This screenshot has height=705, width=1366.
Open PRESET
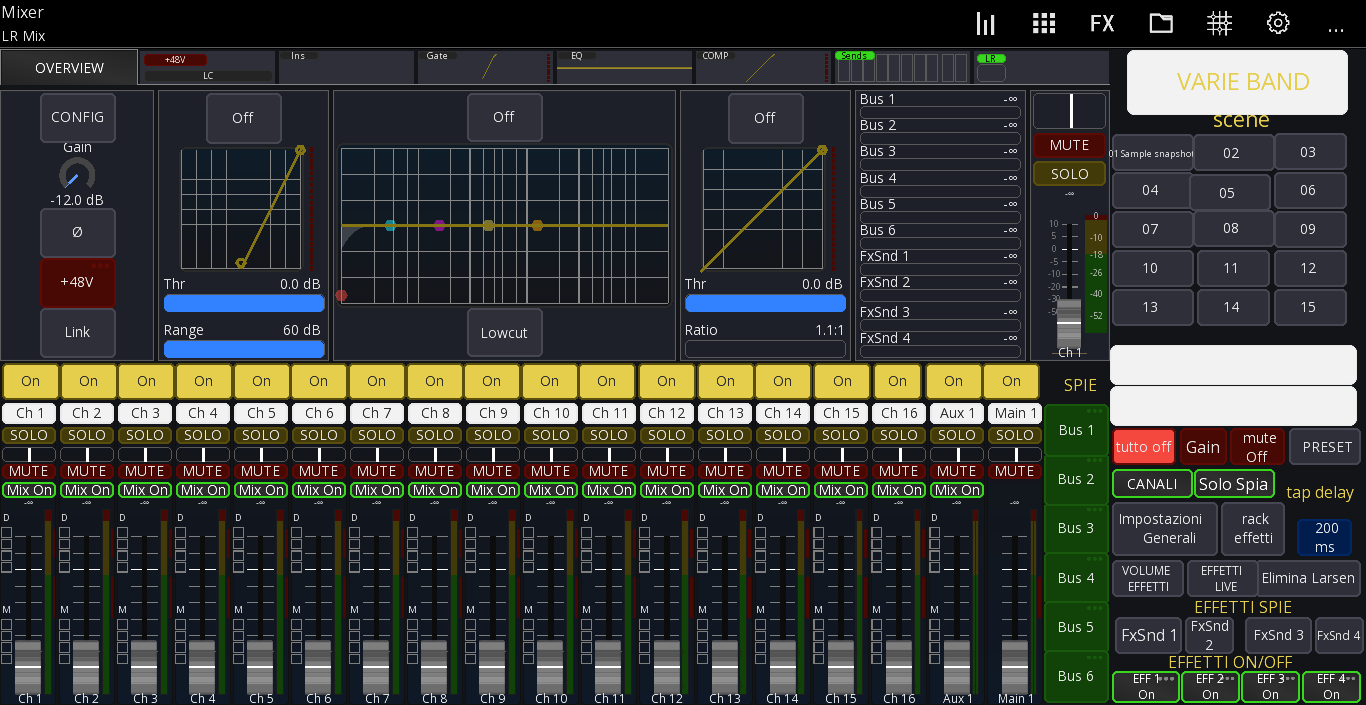click(x=1327, y=447)
